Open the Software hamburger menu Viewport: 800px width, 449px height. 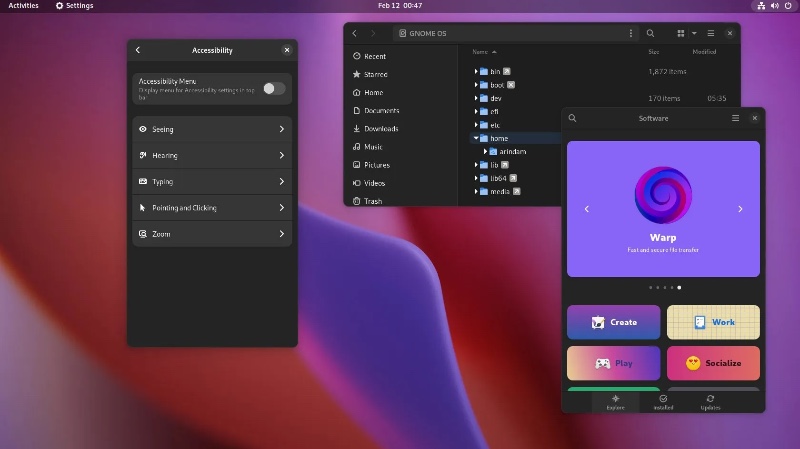(x=735, y=118)
